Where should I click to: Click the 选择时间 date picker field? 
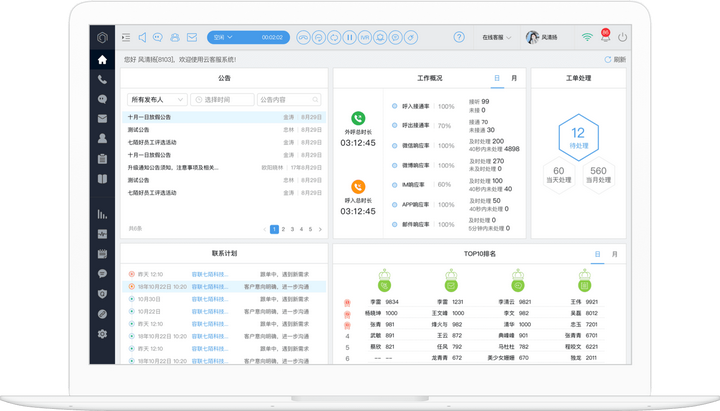point(222,100)
